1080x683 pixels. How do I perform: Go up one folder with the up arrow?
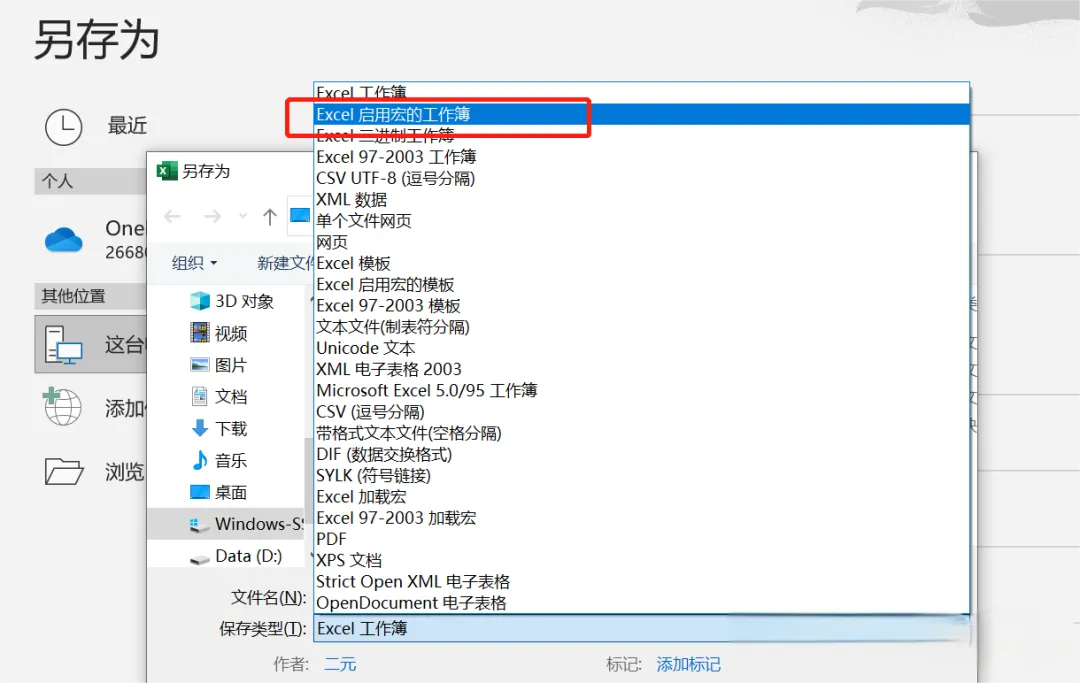click(x=269, y=217)
